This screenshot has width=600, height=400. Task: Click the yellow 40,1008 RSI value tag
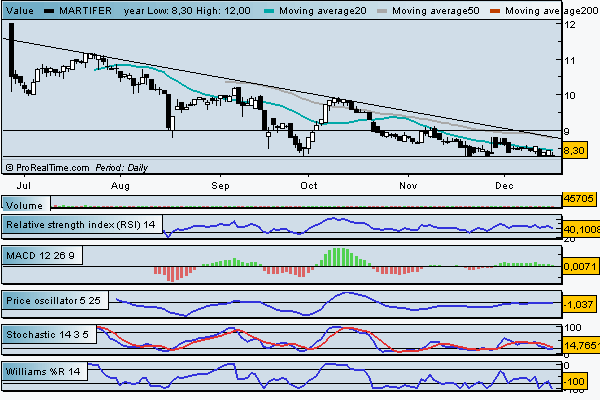click(x=581, y=229)
